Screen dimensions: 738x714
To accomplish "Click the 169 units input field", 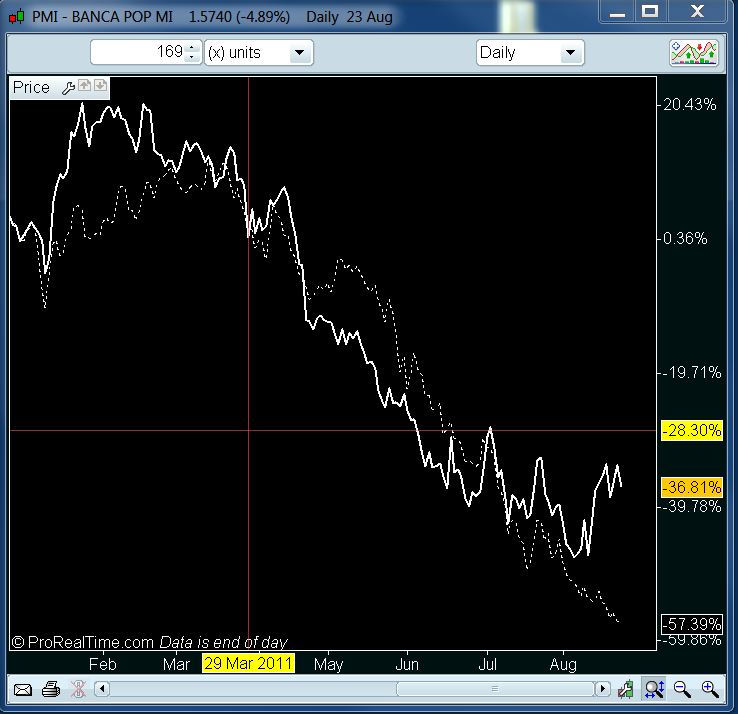I will click(138, 52).
